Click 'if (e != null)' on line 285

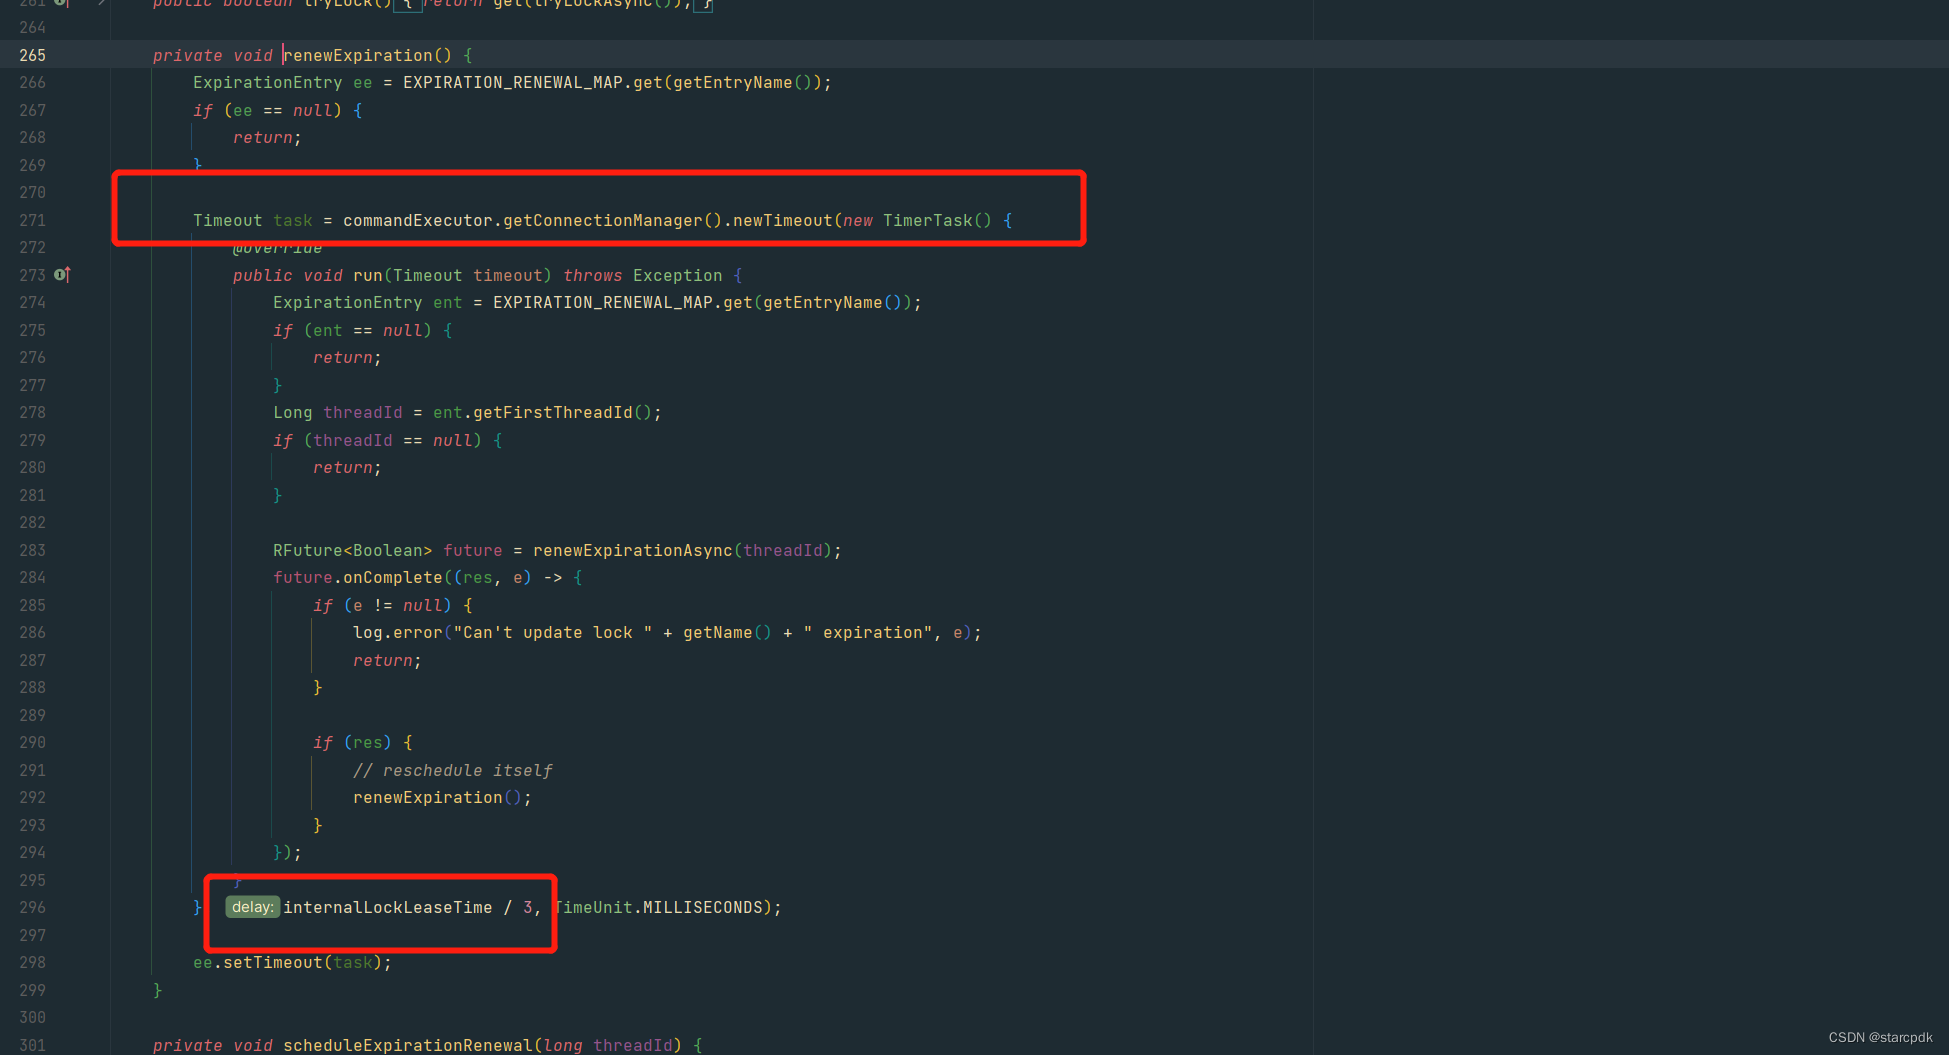pos(383,605)
